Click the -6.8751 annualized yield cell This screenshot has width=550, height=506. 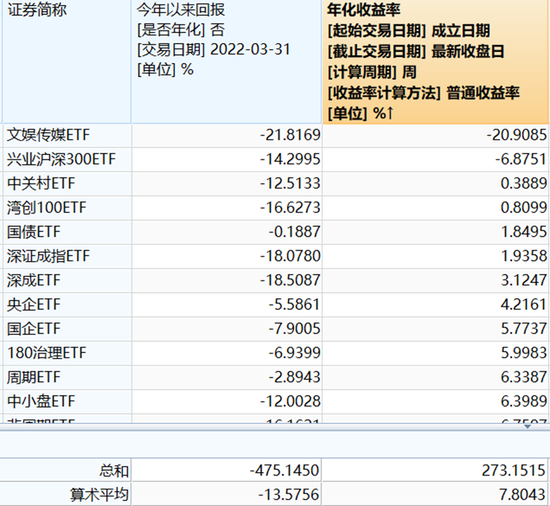pos(435,160)
